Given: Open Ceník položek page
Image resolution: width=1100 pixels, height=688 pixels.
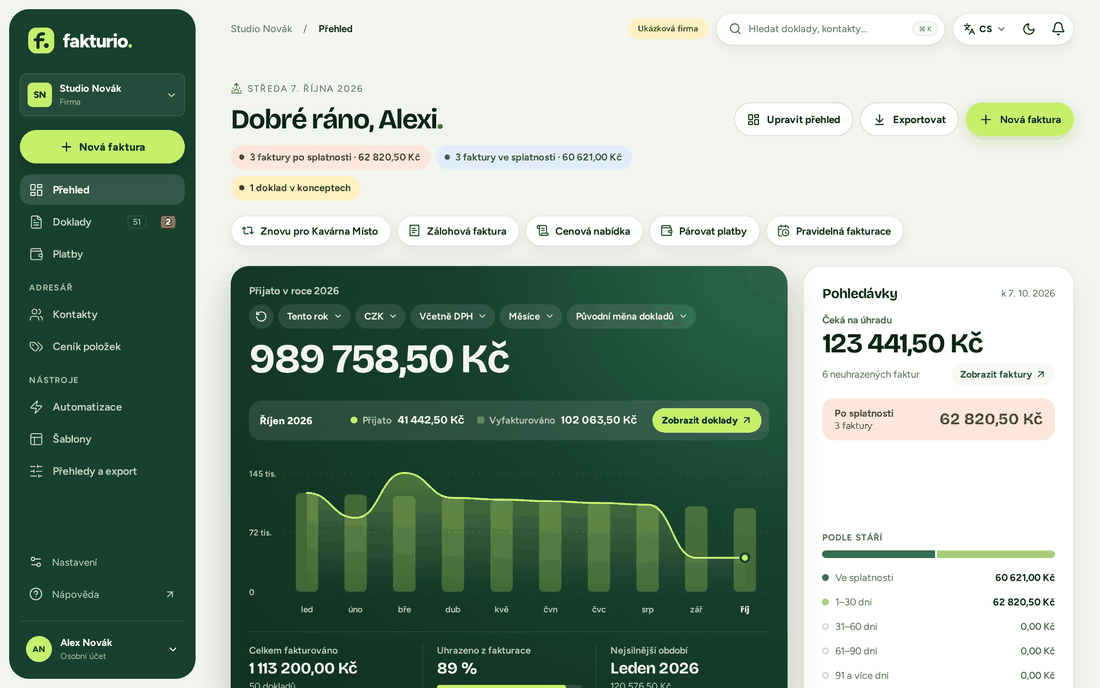Looking at the screenshot, I should point(102,347).
